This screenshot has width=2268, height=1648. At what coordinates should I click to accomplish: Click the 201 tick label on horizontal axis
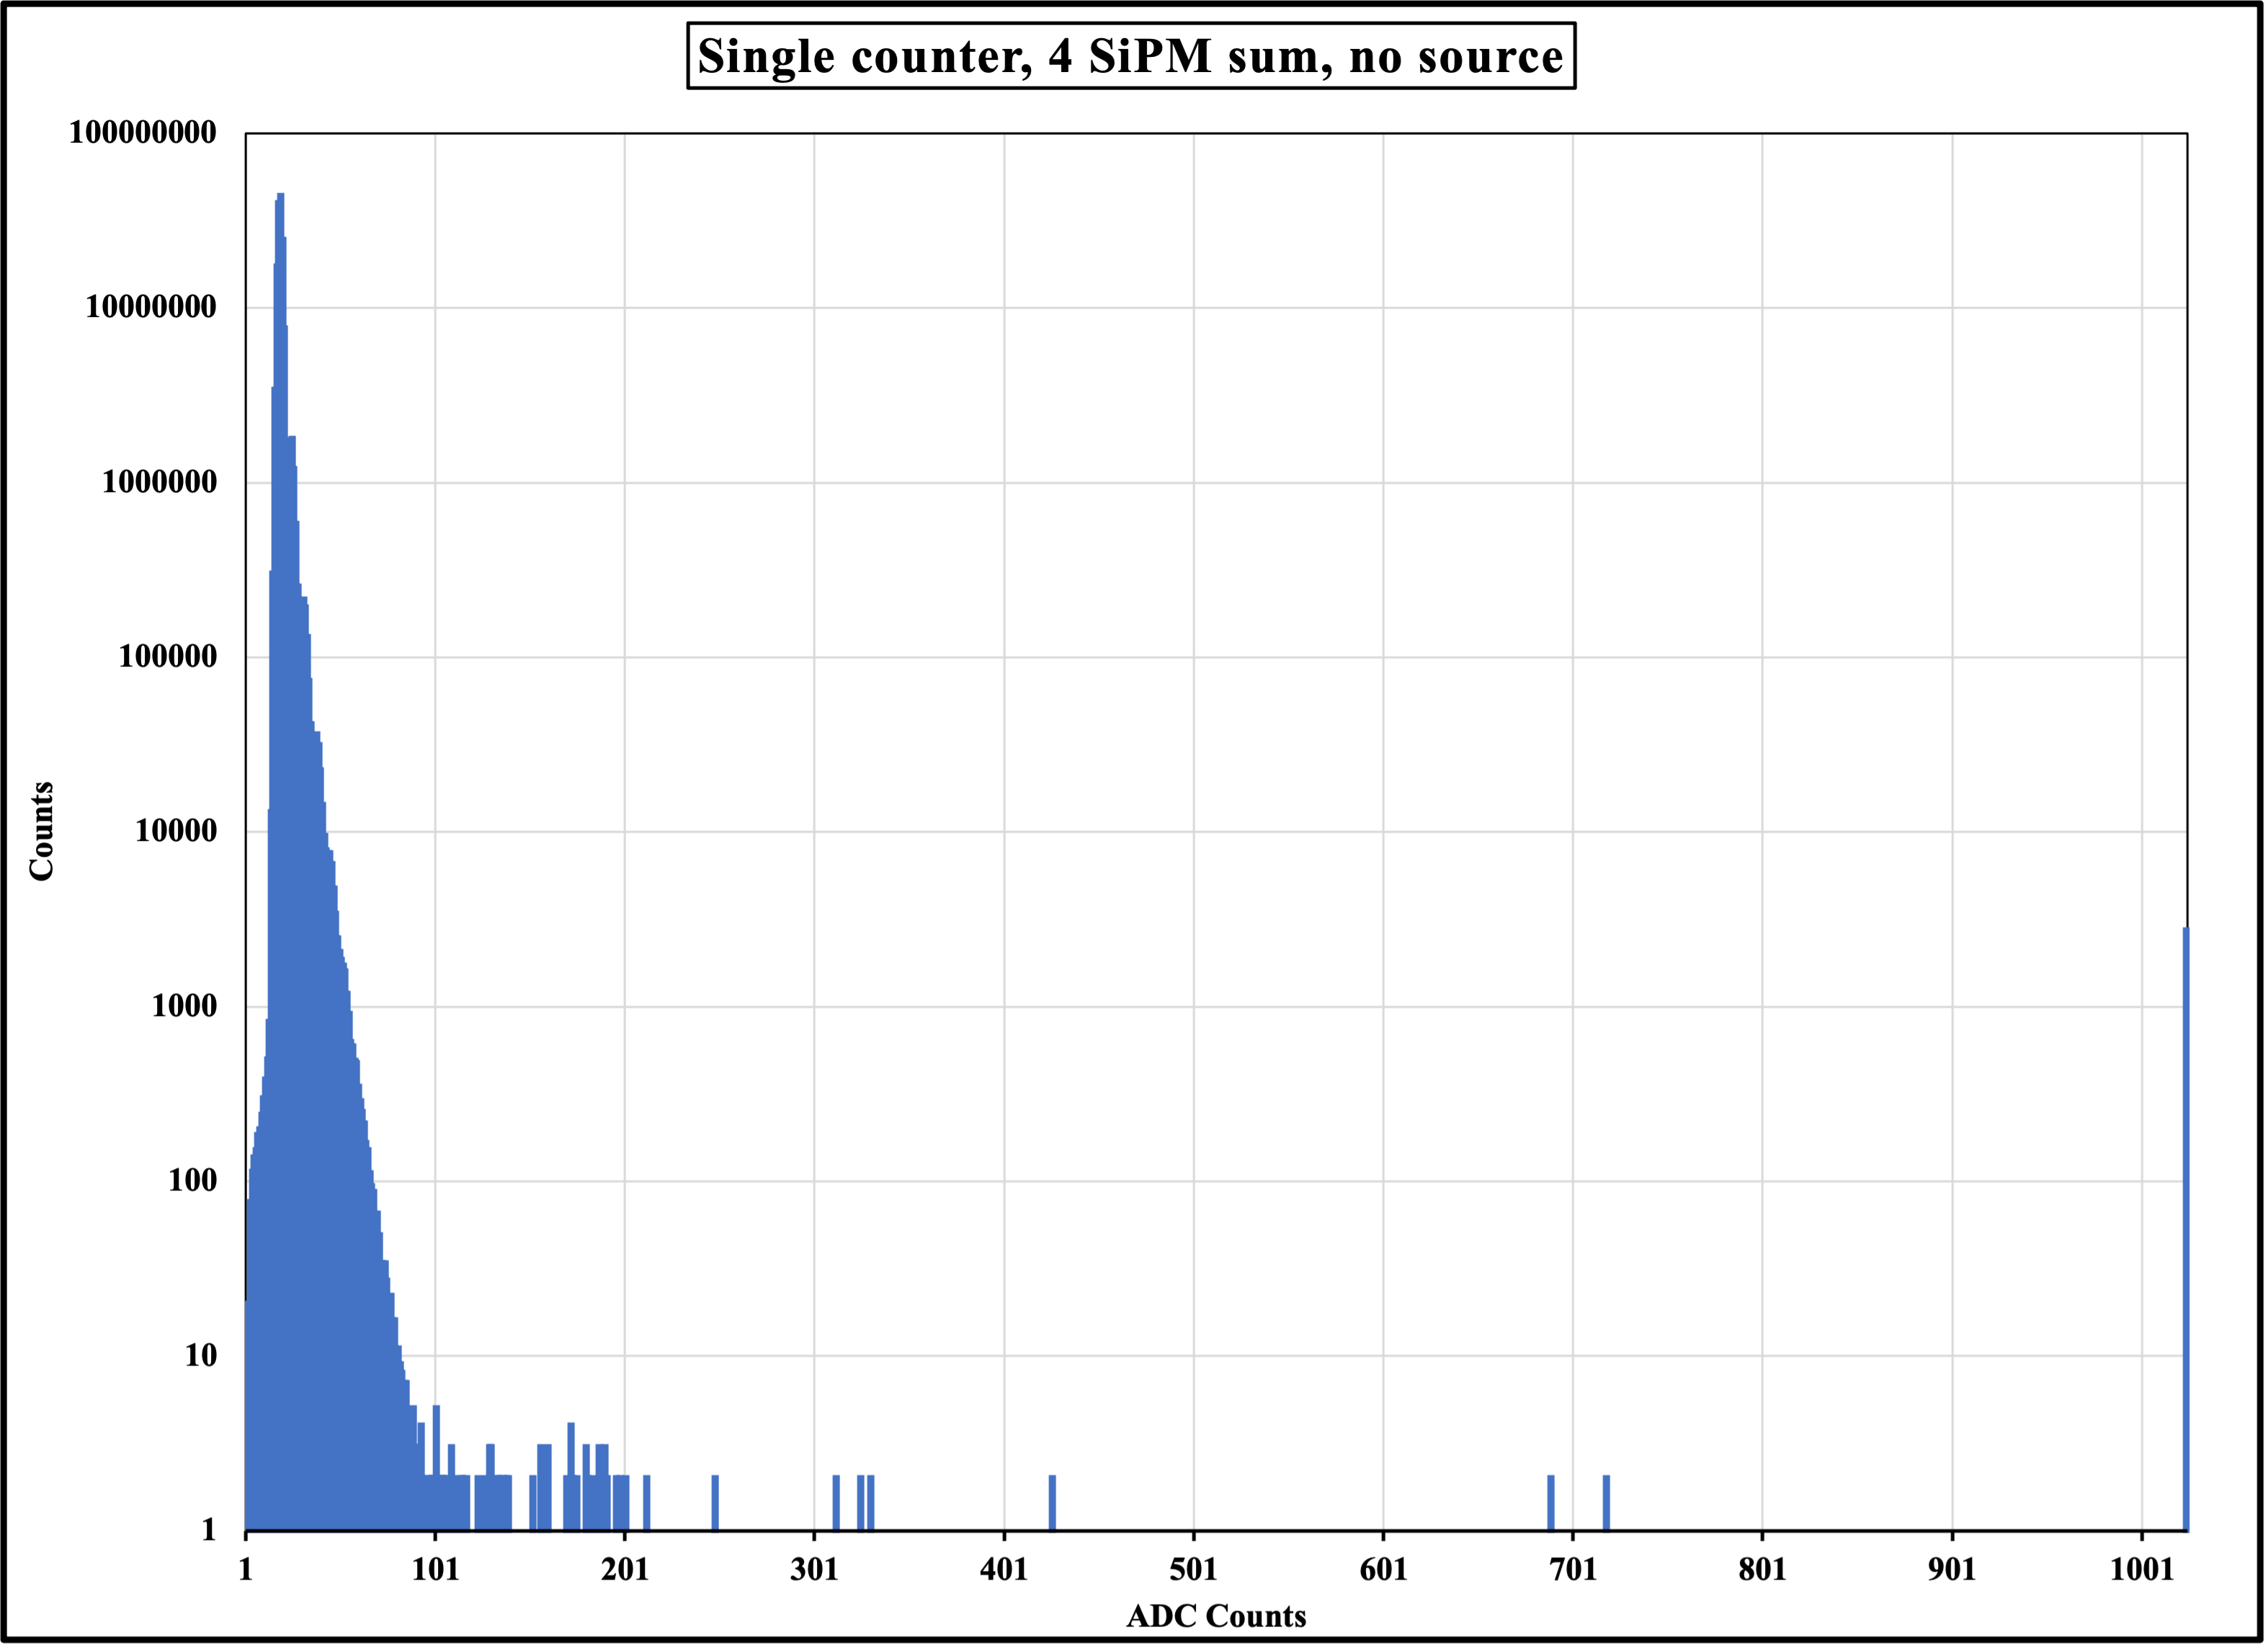[x=625, y=1569]
